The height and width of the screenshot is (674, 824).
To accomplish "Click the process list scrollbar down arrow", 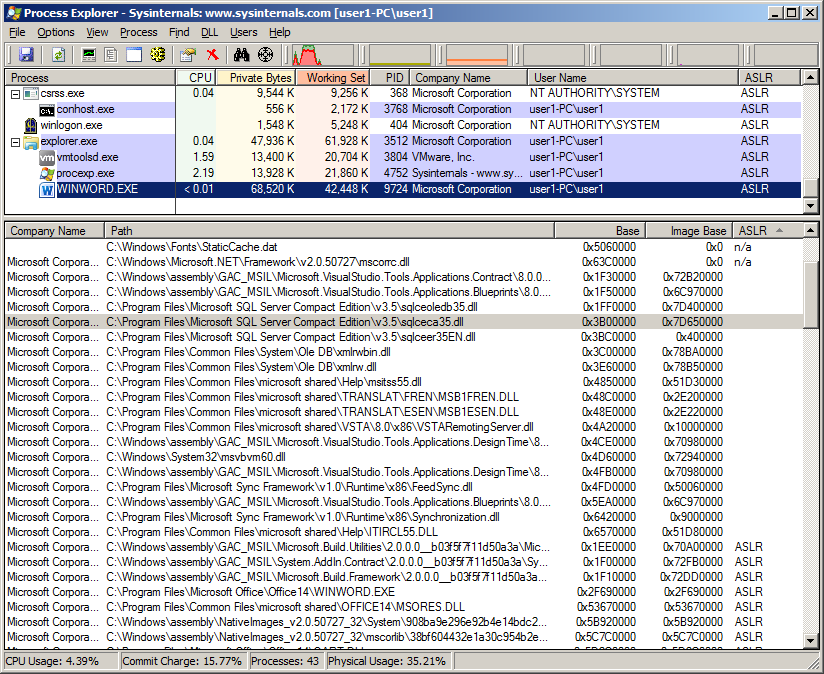I will (x=810, y=206).
